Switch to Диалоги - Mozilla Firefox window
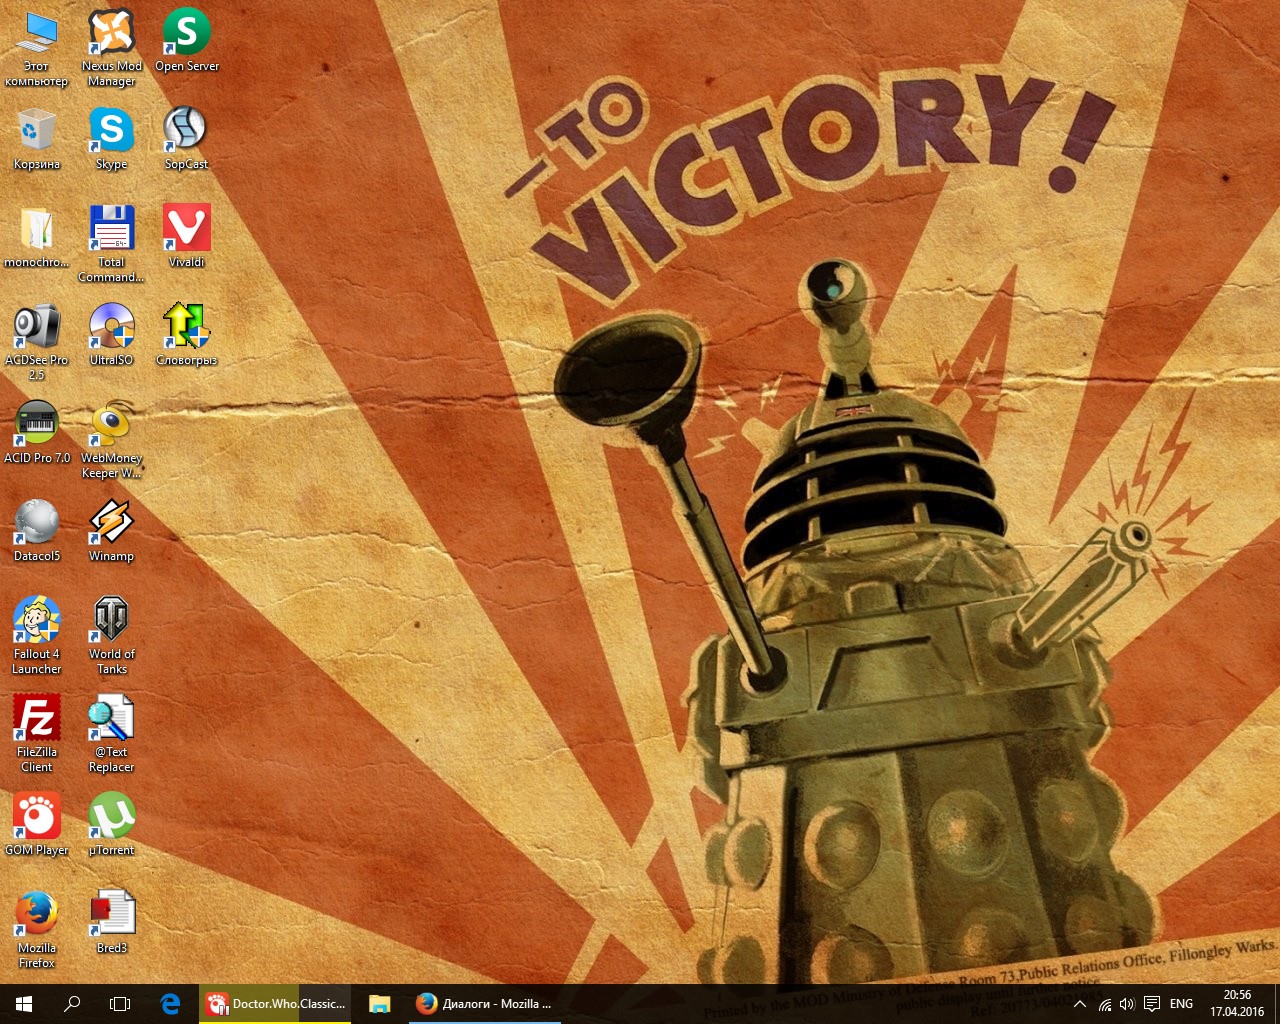The width and height of the screenshot is (1280, 1024). 484,1004
